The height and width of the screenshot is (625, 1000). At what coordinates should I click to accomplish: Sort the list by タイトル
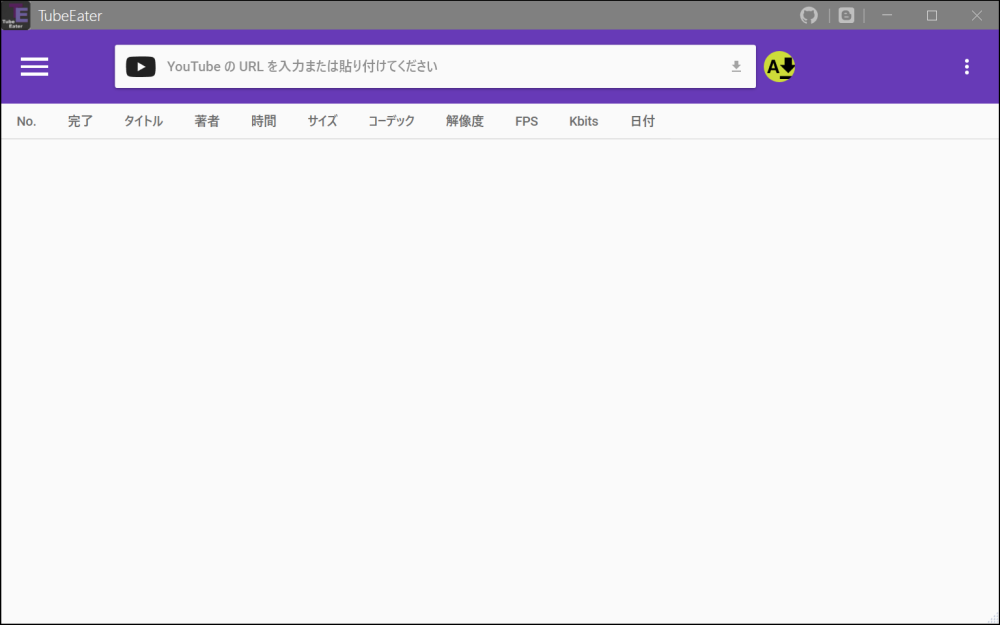pos(143,121)
